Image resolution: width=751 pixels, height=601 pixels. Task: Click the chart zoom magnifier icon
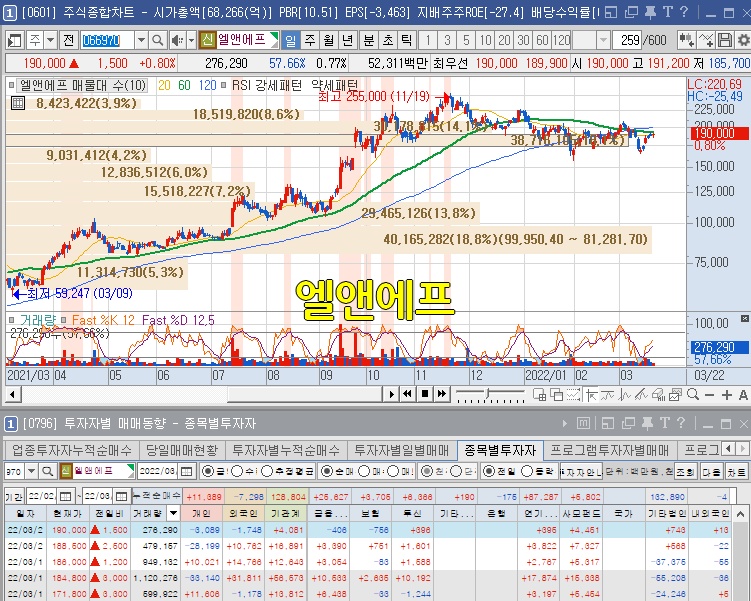tap(693, 395)
